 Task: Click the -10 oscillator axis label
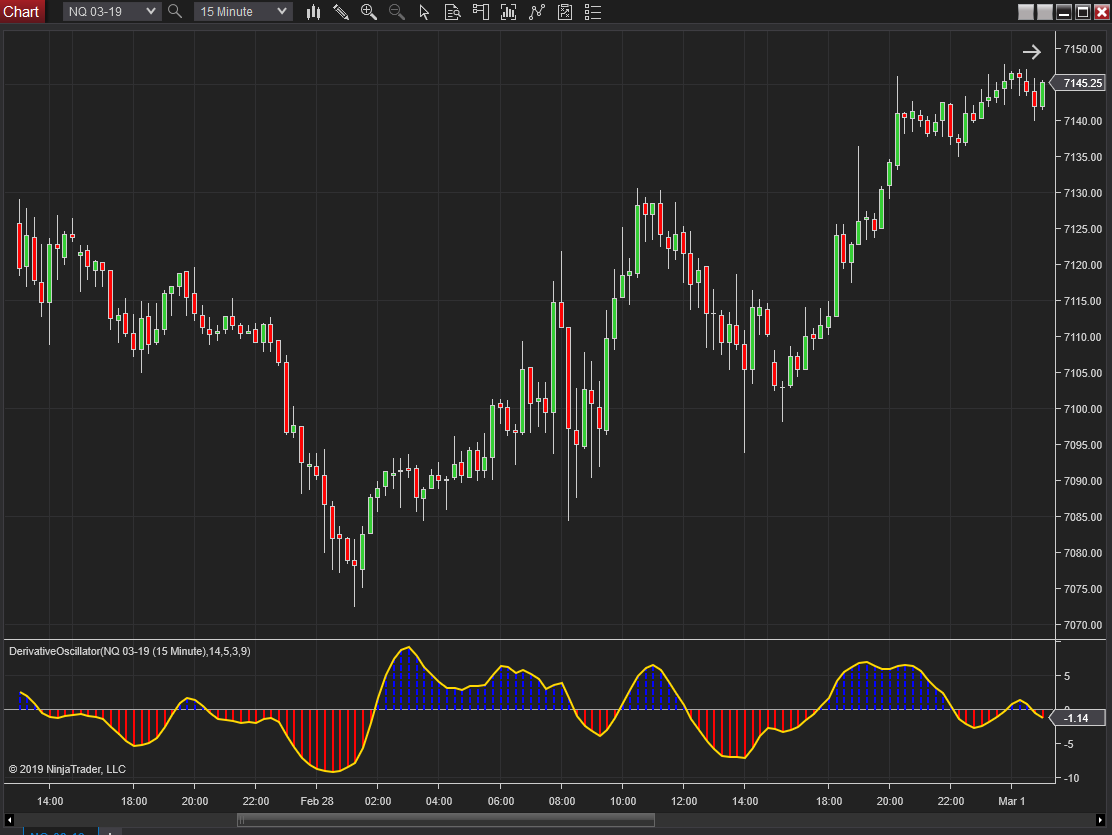pyautogui.click(x=1072, y=778)
